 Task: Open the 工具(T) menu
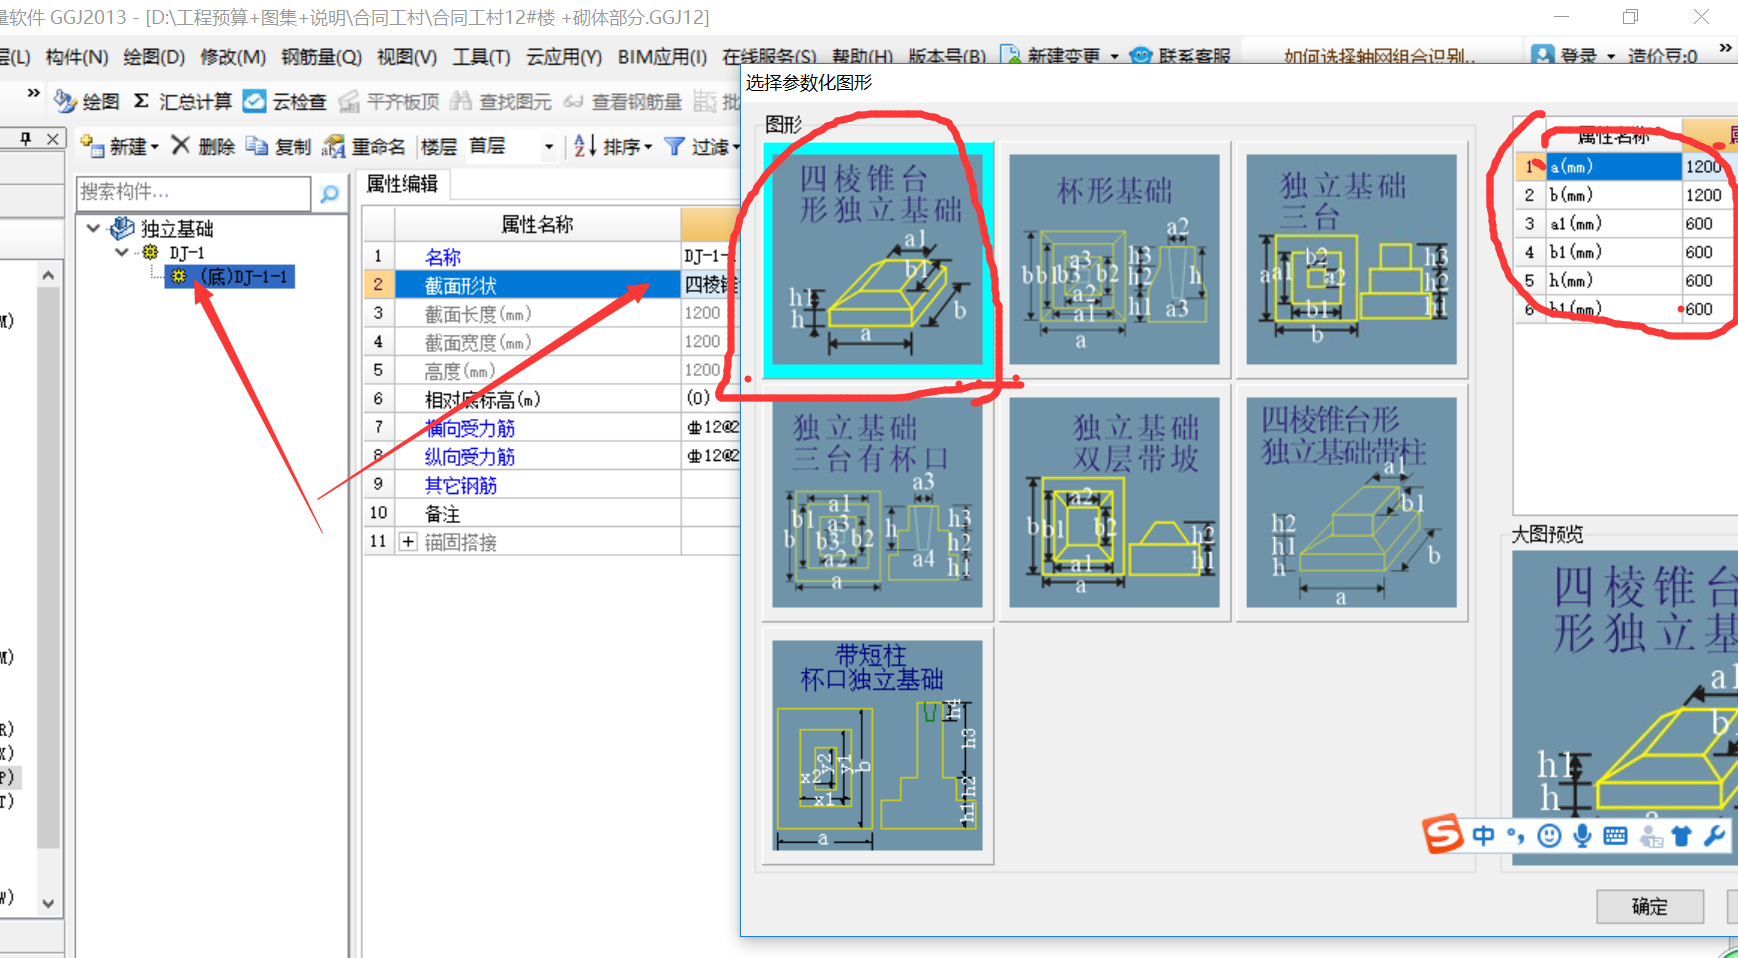click(x=481, y=57)
